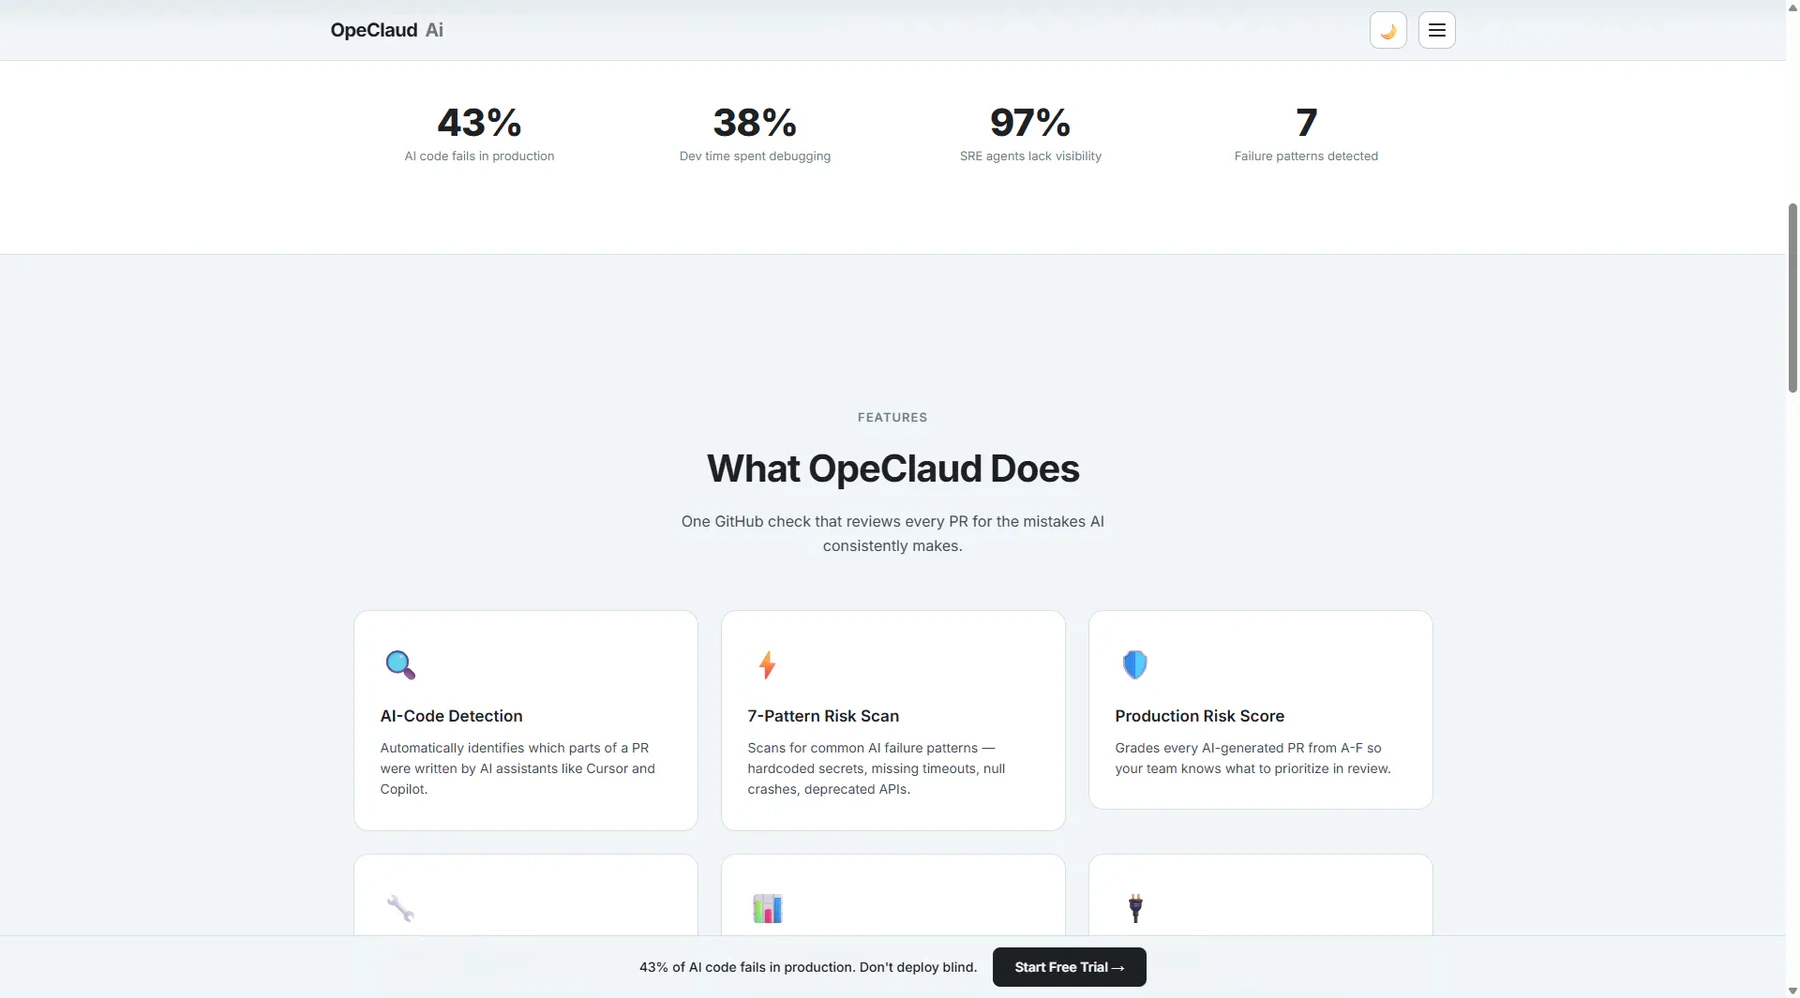Click the plug icon in the feature card
The image size is (1800, 998).
point(1135,908)
